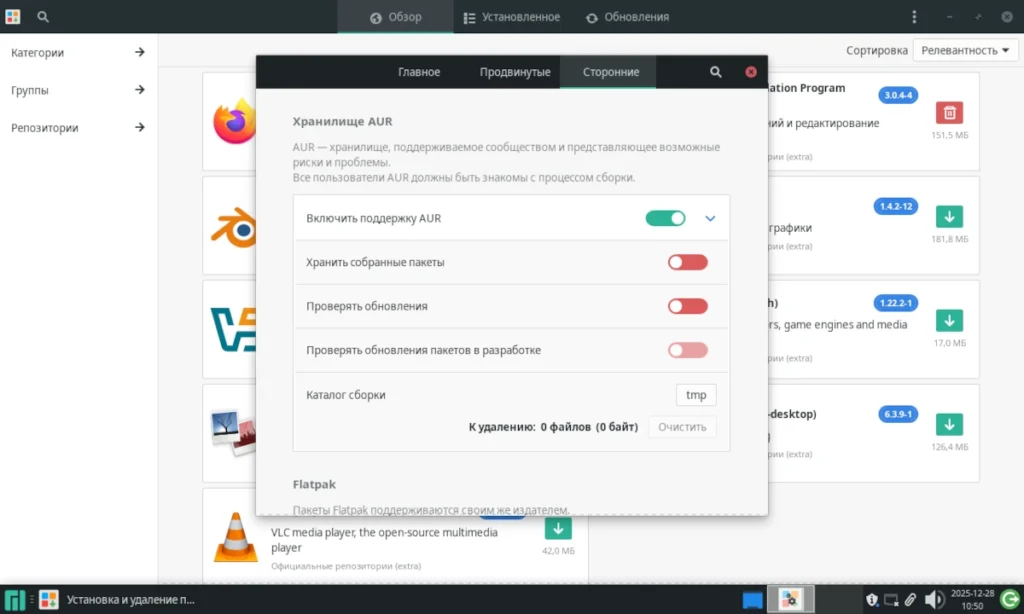The width and height of the screenshot is (1024, 614).
Task: Disable the 'Включить поддержку AUR' switch
Action: 665,218
